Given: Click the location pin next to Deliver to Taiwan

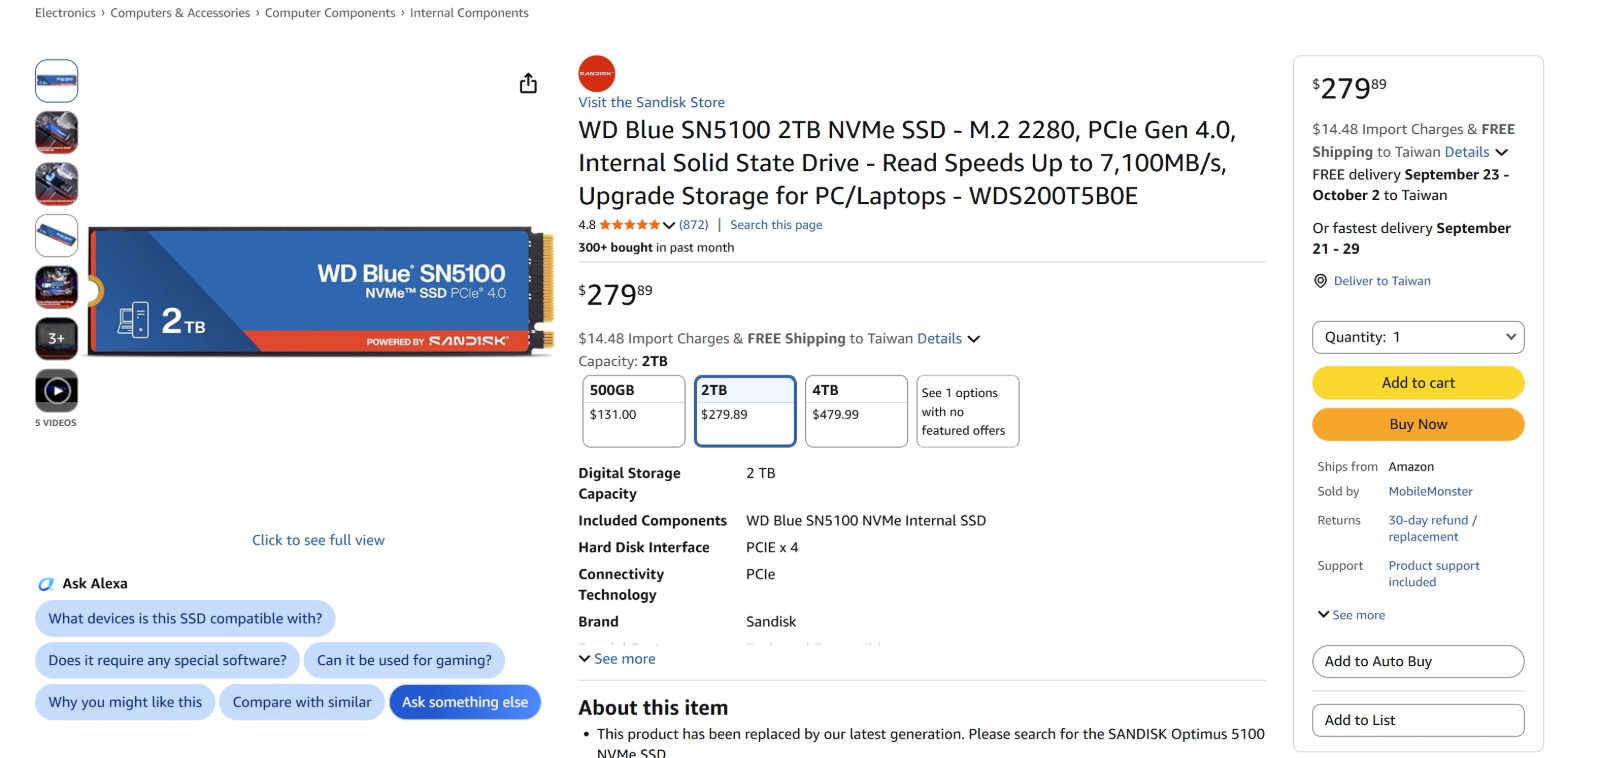Looking at the screenshot, I should 1320,281.
